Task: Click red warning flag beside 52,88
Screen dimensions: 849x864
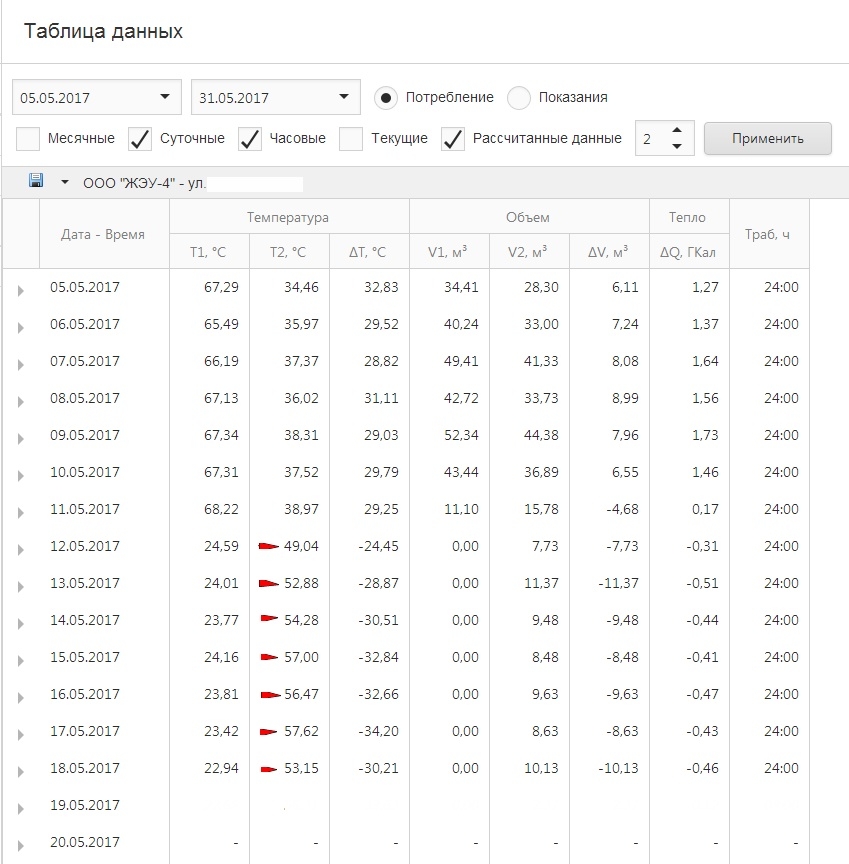Action: coord(269,583)
